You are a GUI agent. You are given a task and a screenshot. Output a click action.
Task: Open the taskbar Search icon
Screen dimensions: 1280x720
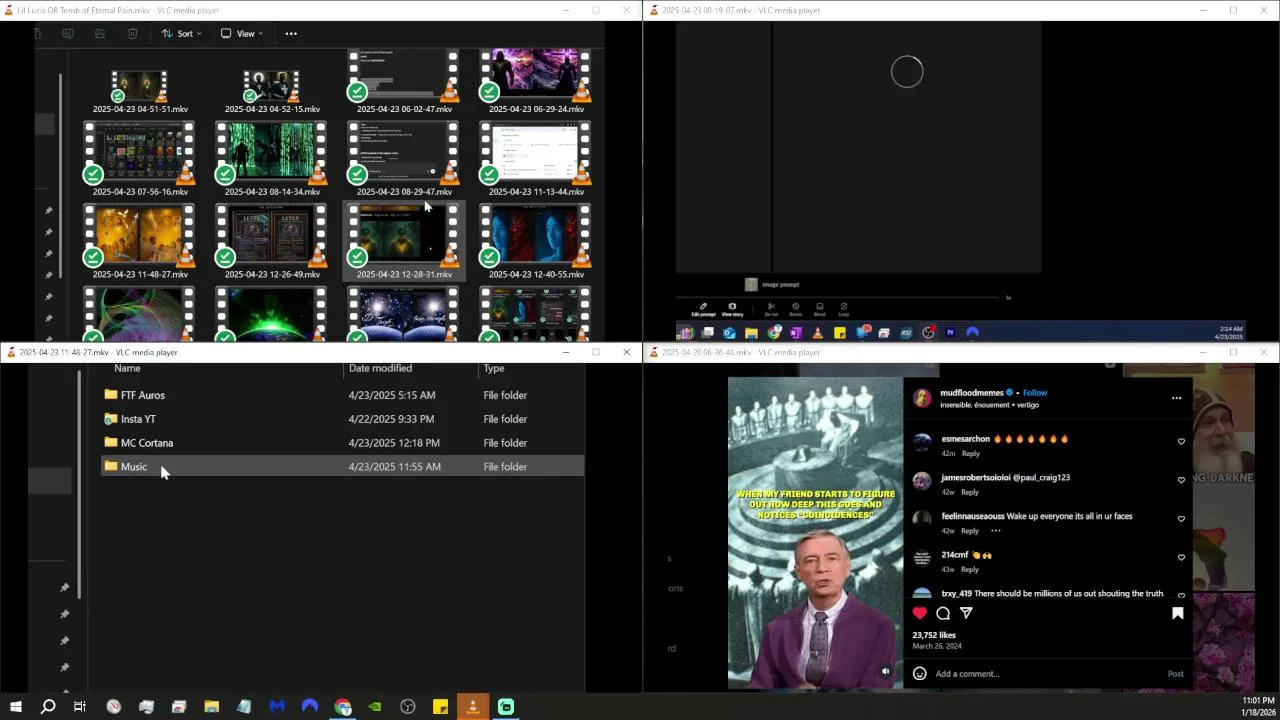[47, 707]
